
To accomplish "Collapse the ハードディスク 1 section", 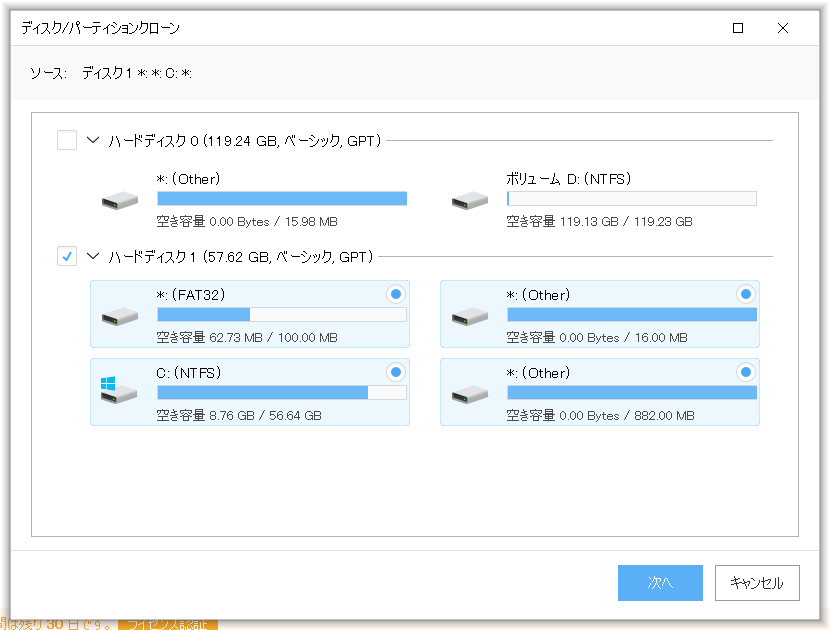I will pos(92,256).
